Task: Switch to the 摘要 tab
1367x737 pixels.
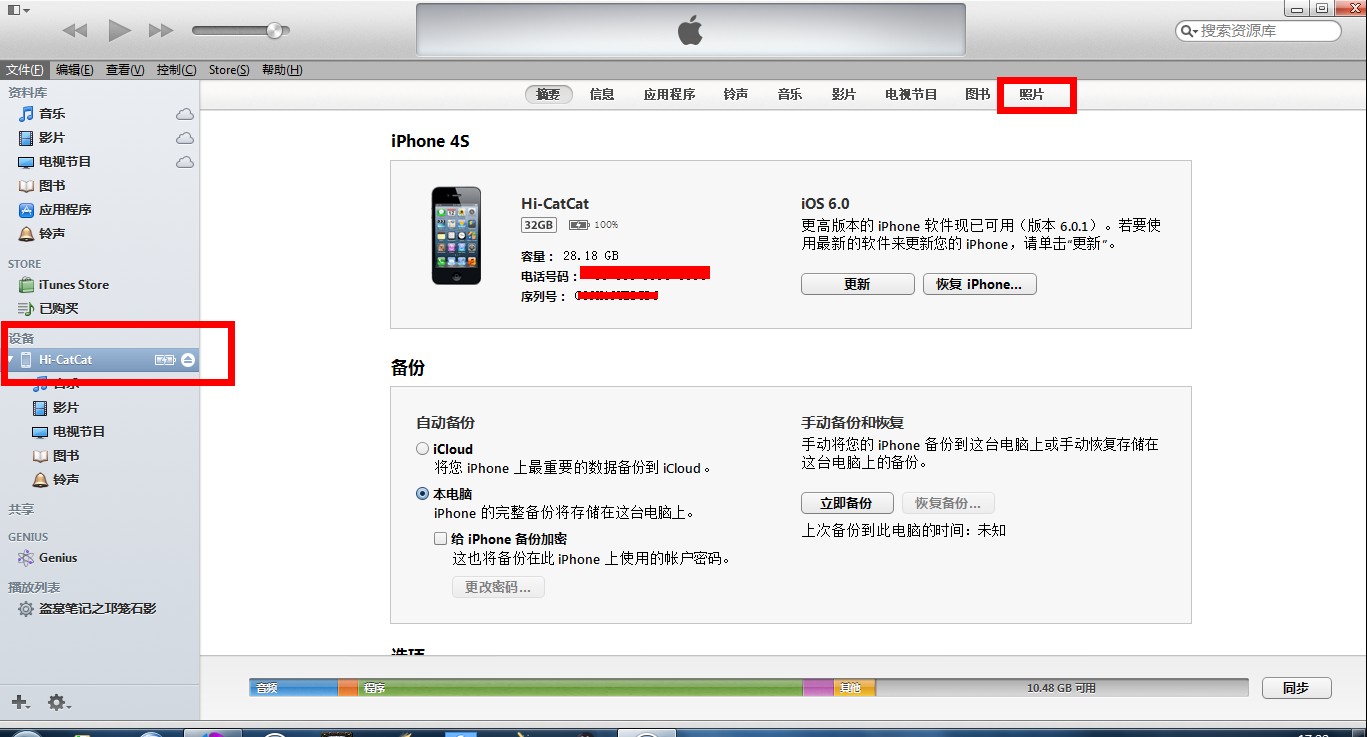Action: pyautogui.click(x=548, y=94)
